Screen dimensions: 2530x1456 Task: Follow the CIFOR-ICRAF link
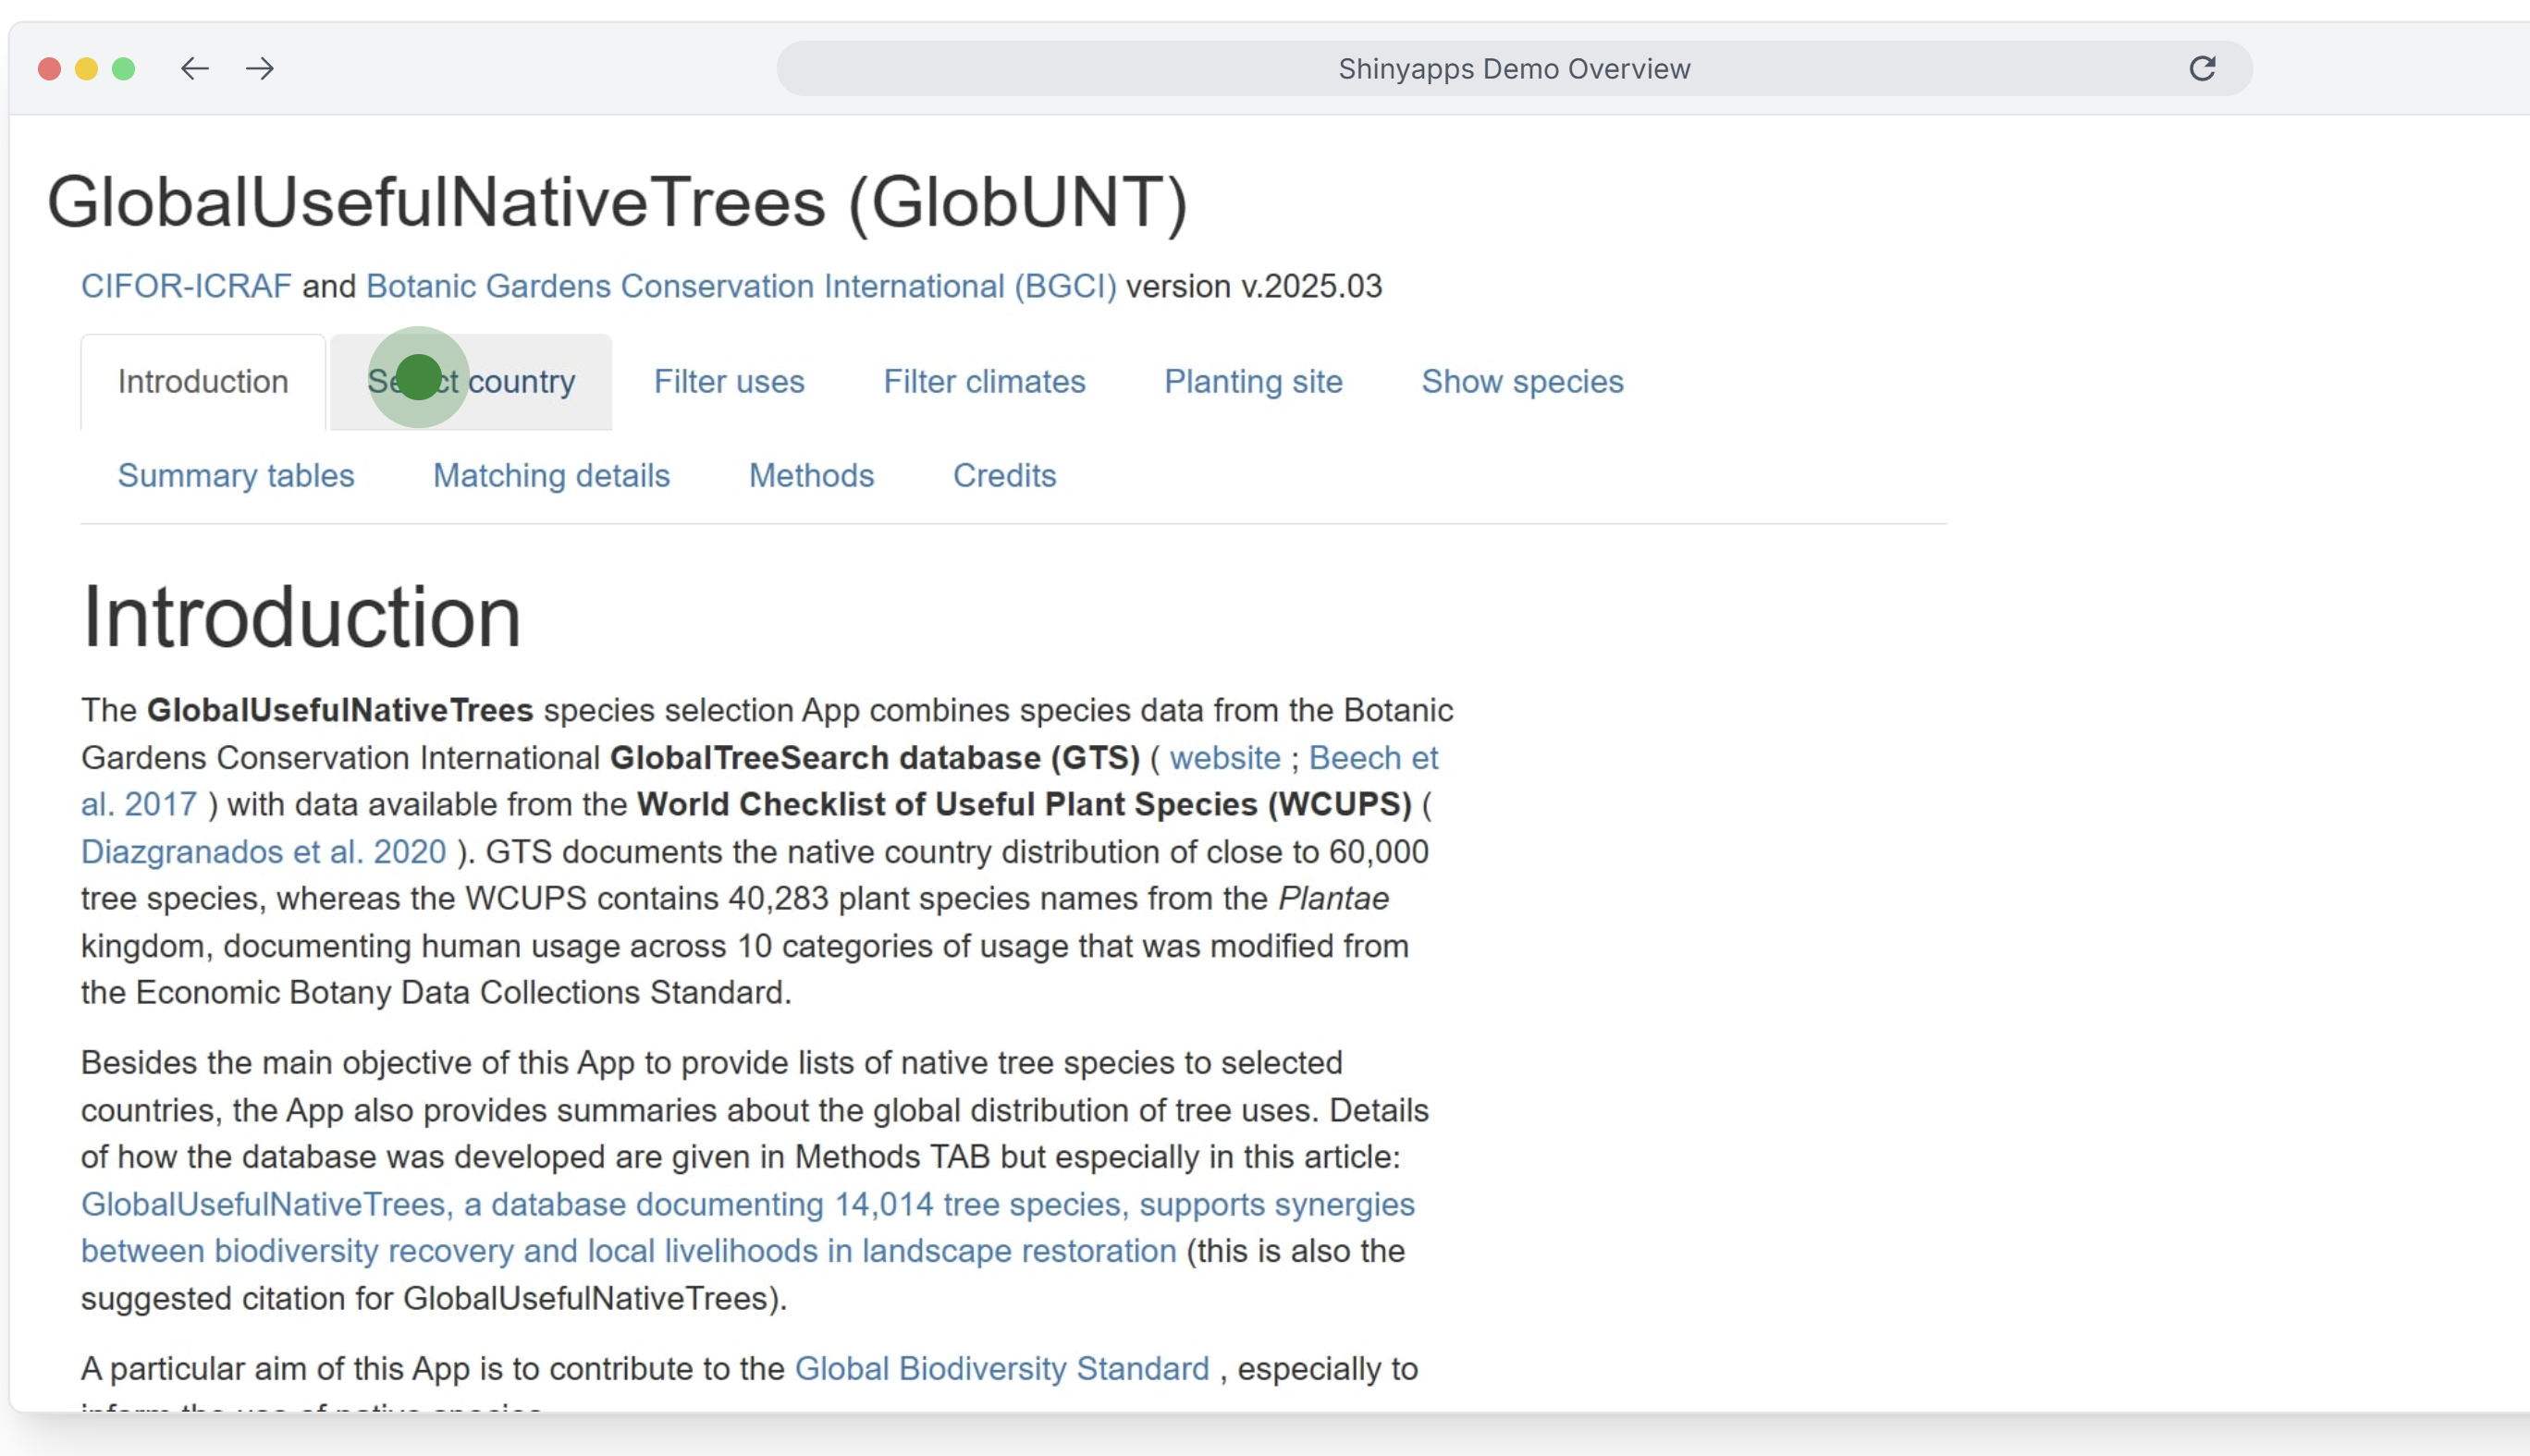point(186,287)
